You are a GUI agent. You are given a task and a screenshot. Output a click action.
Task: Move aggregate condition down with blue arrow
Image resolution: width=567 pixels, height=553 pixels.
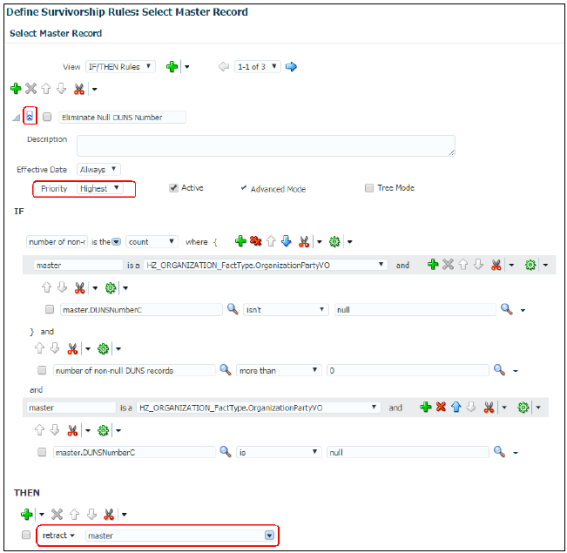tap(286, 241)
